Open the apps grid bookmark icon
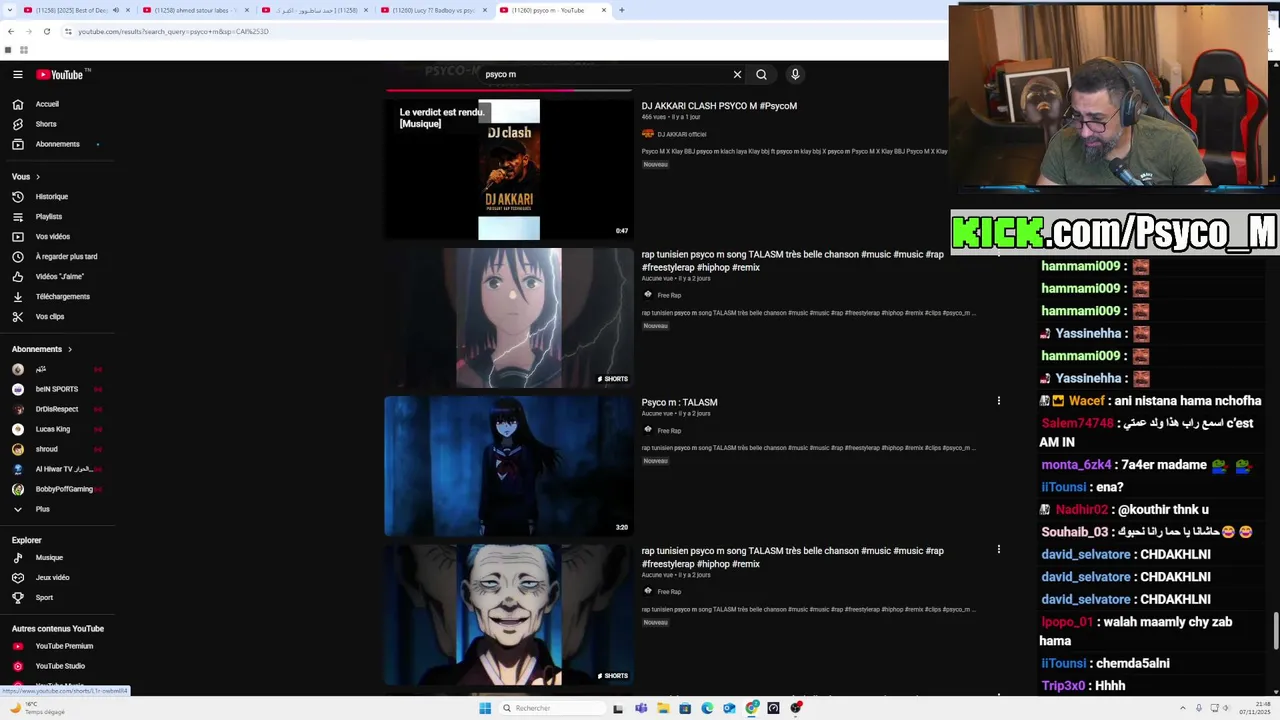The image size is (1280, 720). coord(24,50)
